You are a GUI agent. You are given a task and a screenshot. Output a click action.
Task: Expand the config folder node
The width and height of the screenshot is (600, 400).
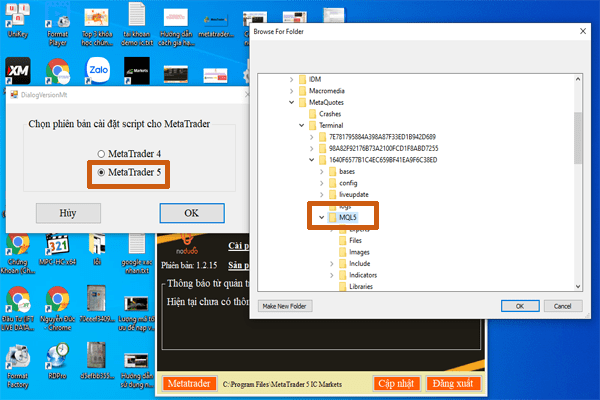[x=322, y=183]
